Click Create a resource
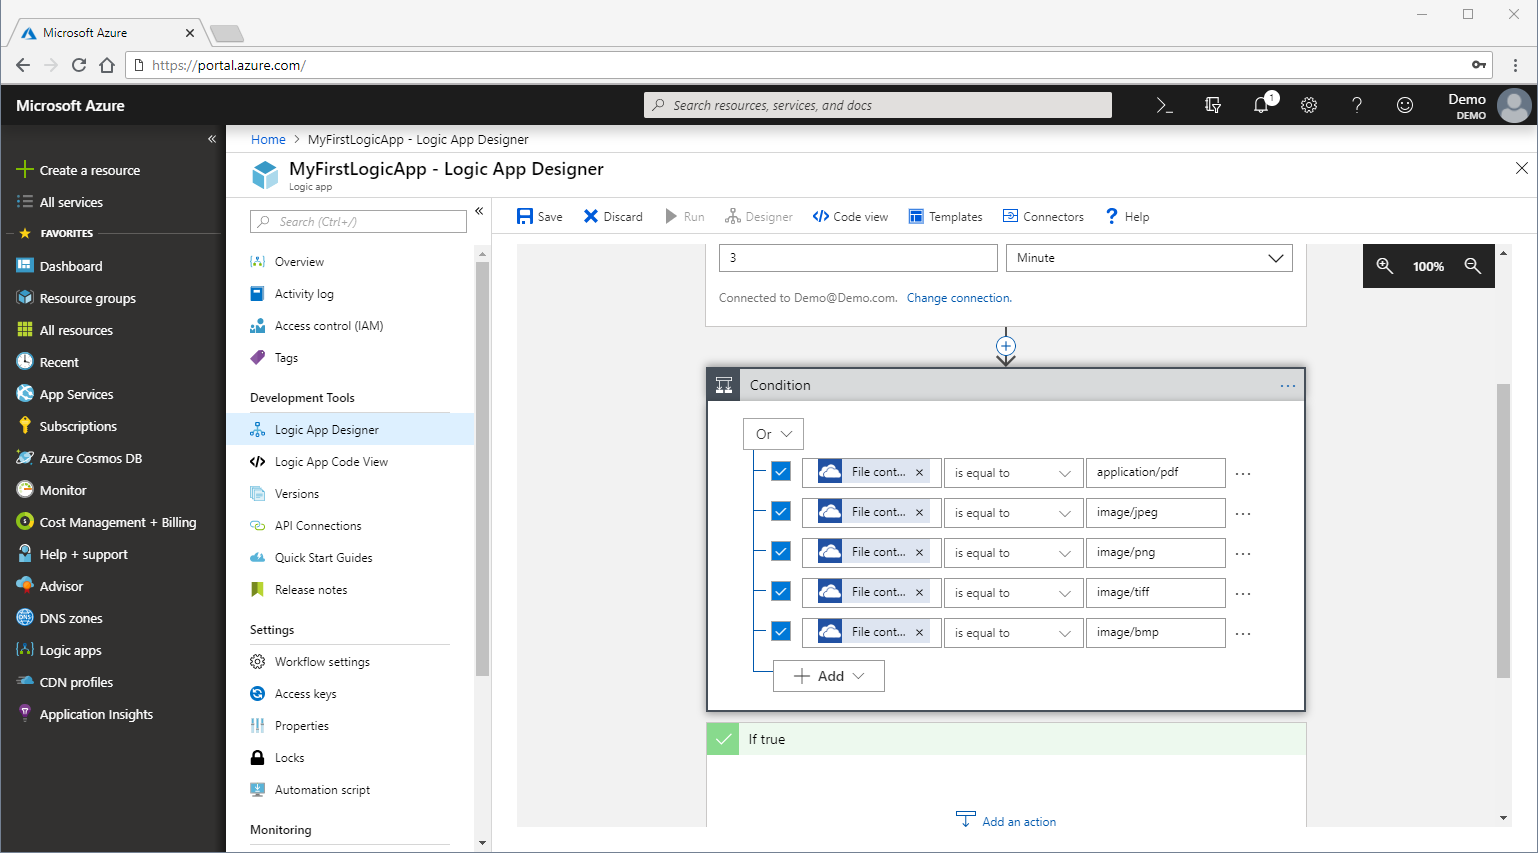This screenshot has height=853, width=1538. point(89,170)
